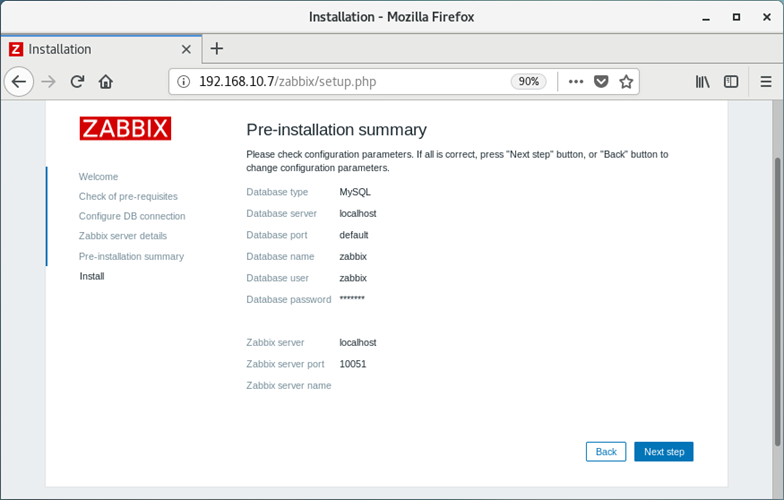Bookmark this page with the star

click(x=626, y=82)
